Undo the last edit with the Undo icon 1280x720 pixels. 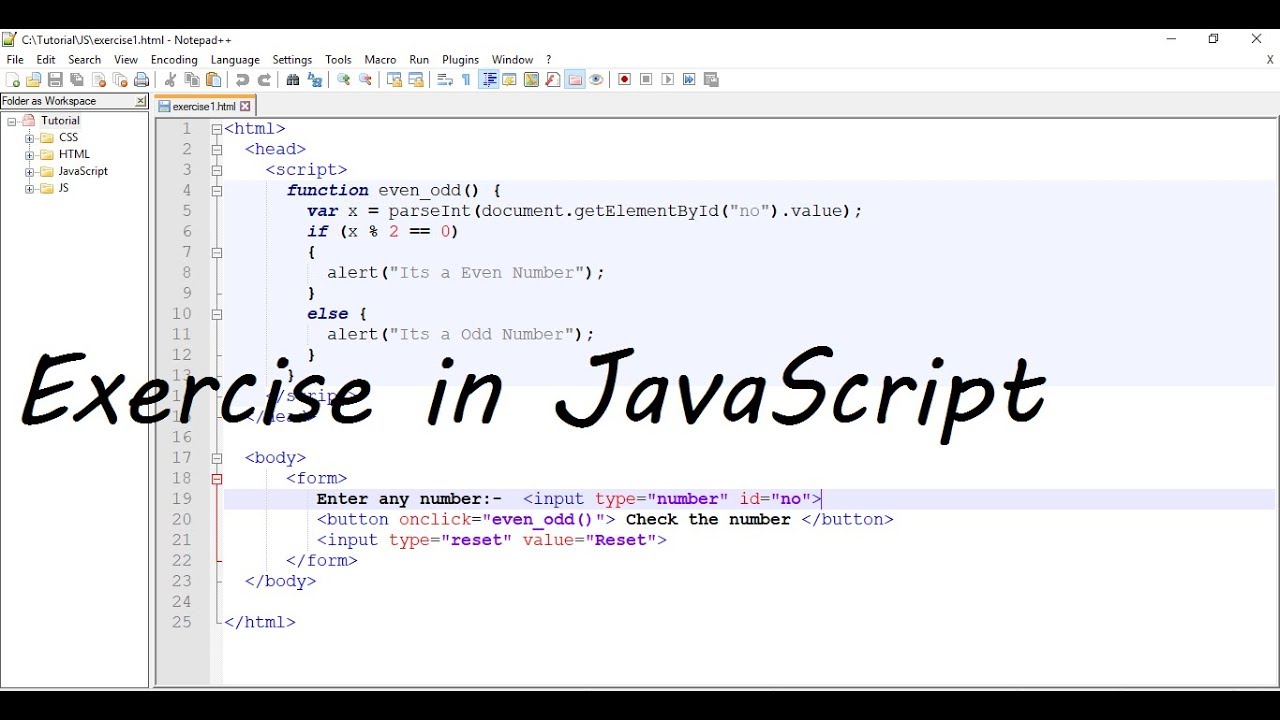242,80
